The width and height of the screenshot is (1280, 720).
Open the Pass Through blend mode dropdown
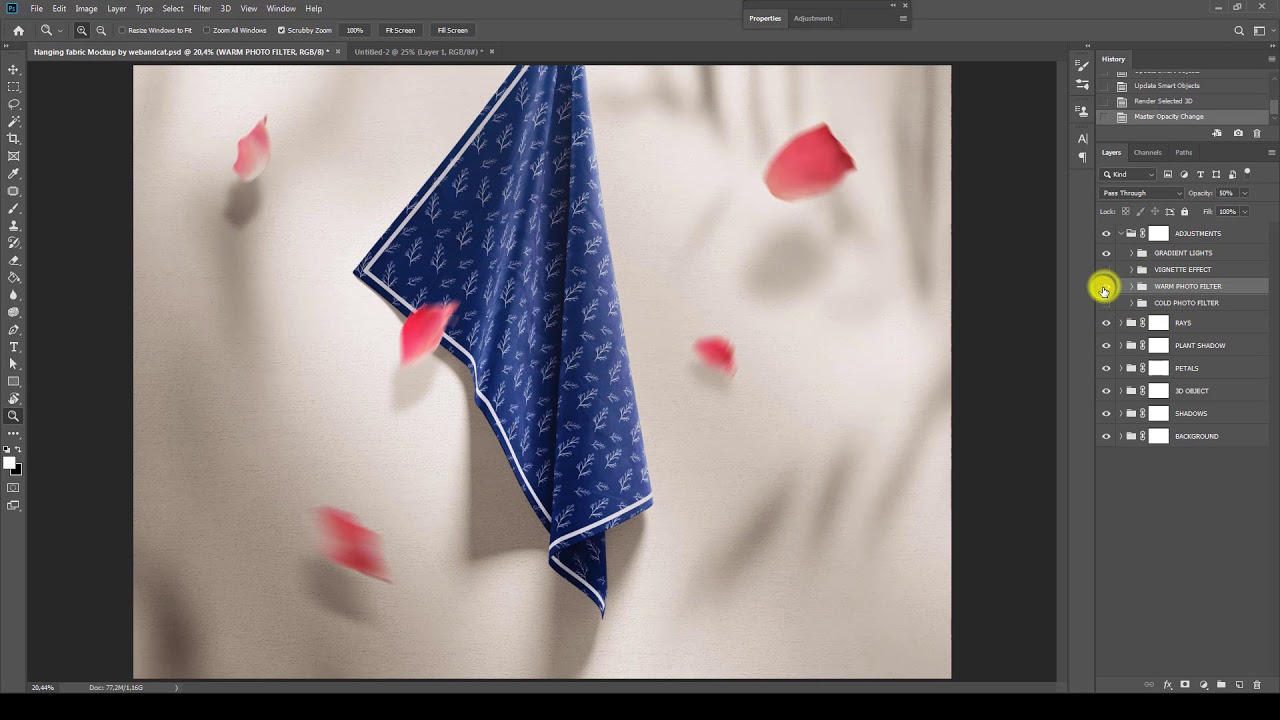1141,193
